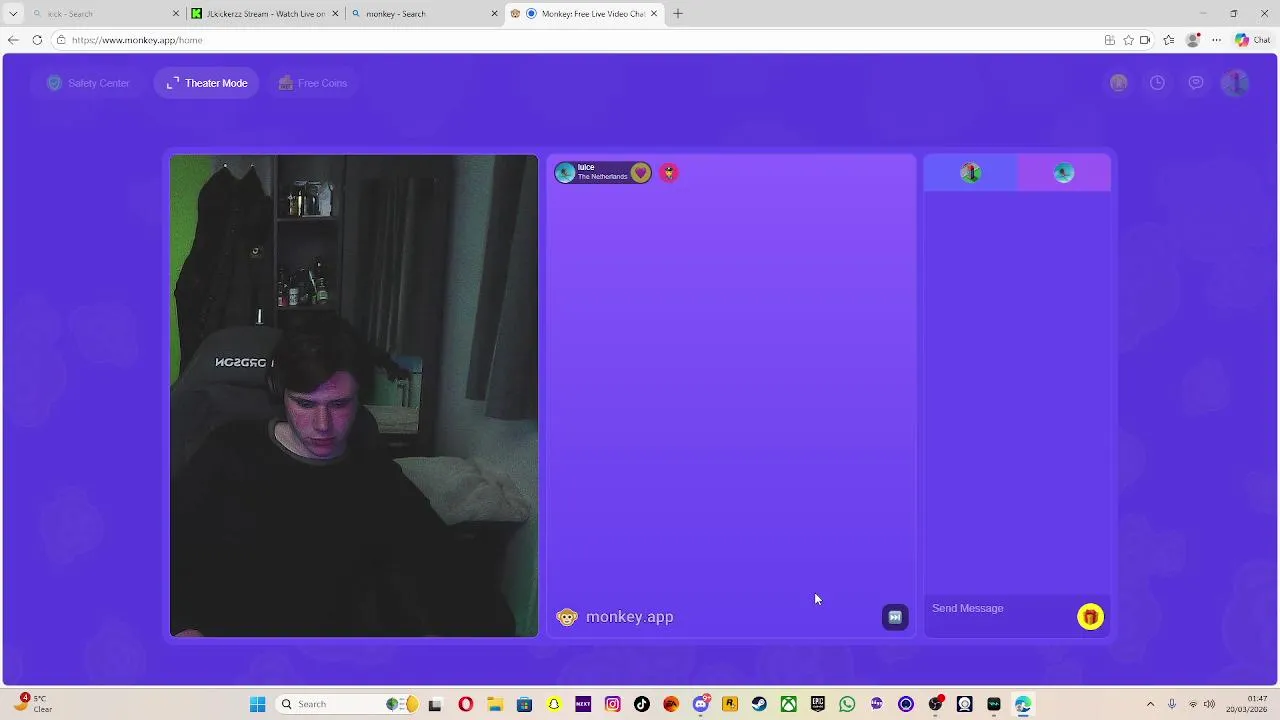
Task: Open the browser profile menu
Action: click(x=1192, y=40)
